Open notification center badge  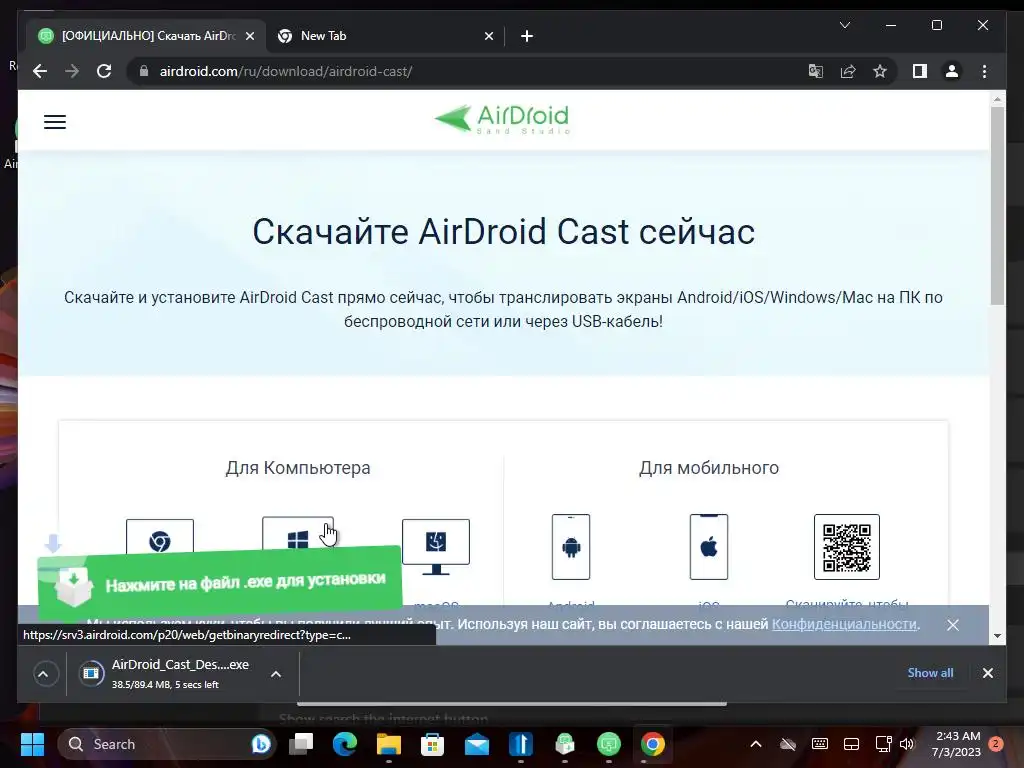pos(996,743)
